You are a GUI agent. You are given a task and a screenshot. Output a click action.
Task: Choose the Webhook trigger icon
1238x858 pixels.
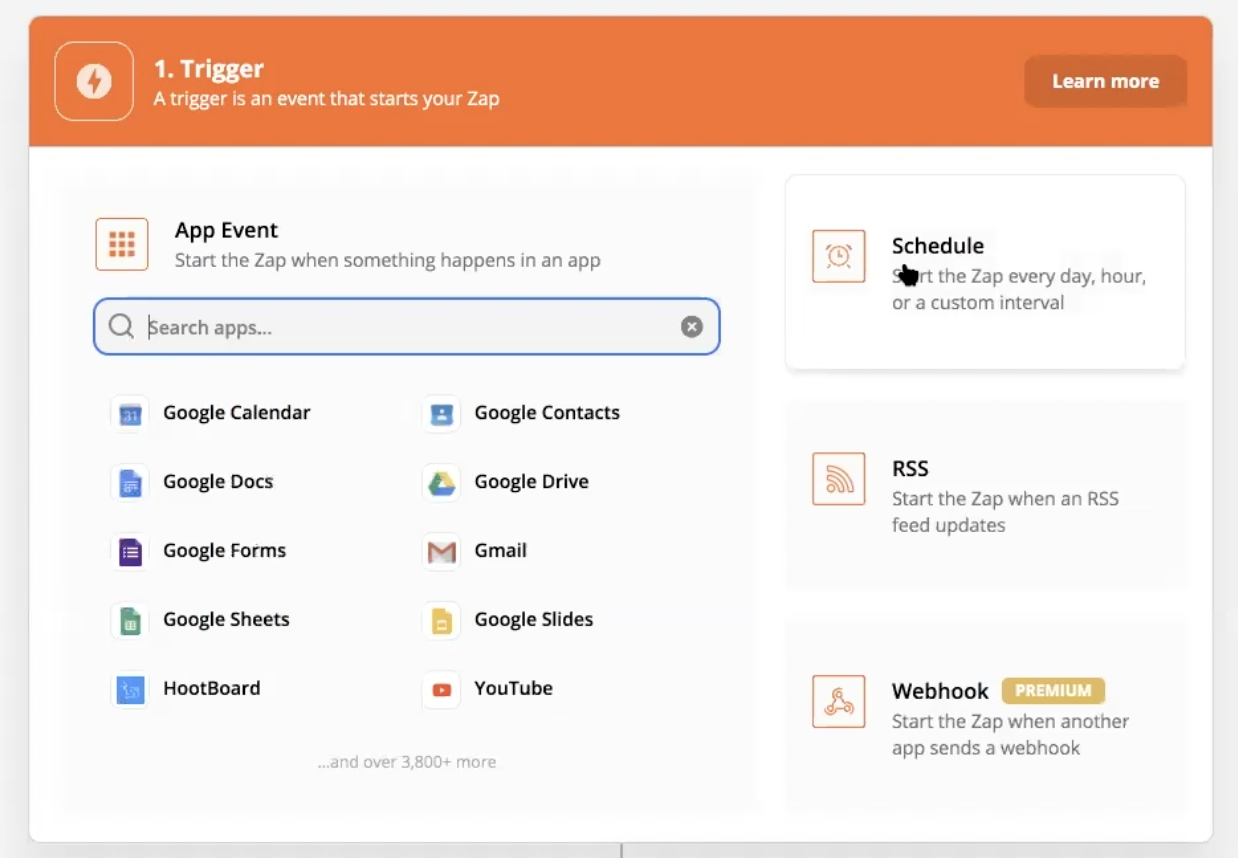click(x=838, y=702)
